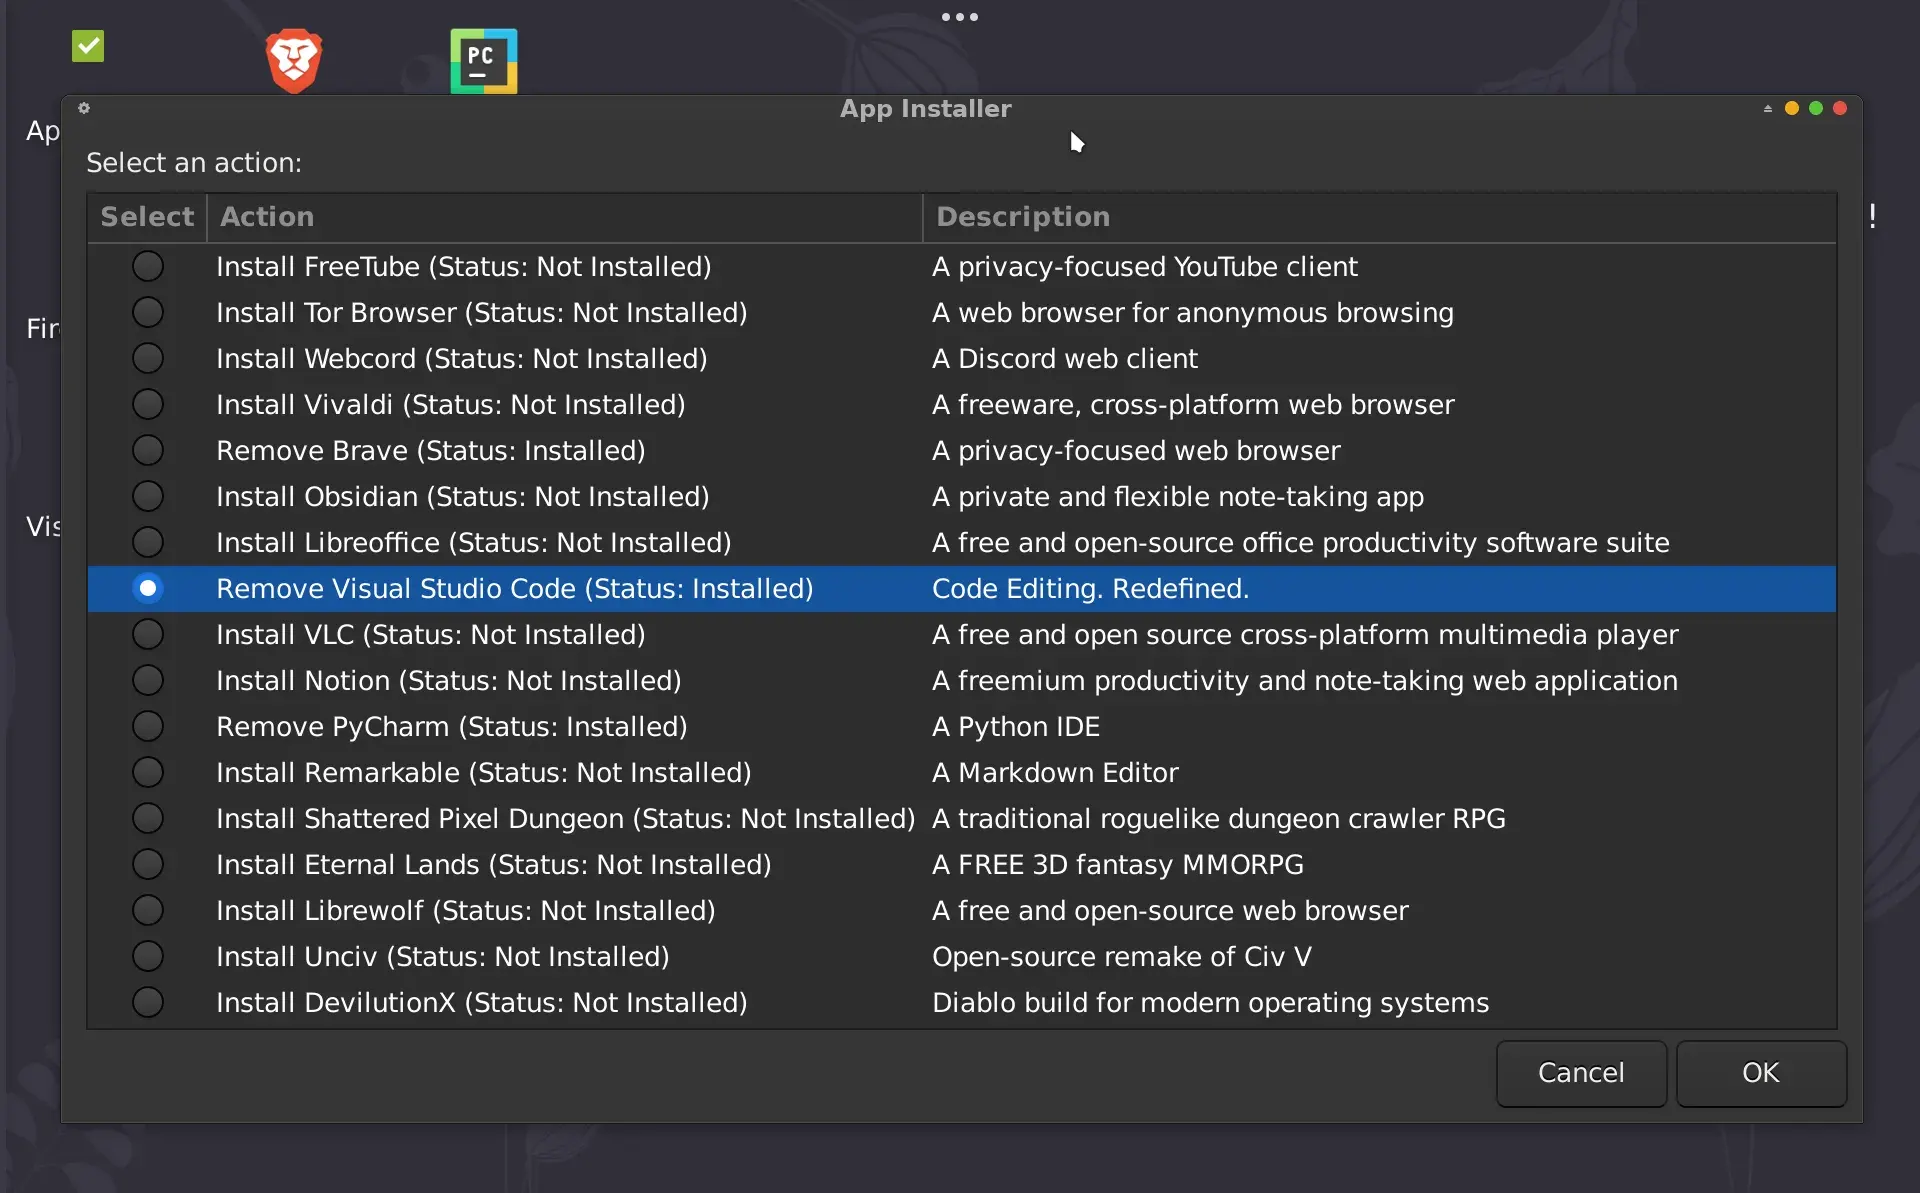Click 'Install Webcord (Status: Not Installed)' text

click(462, 359)
